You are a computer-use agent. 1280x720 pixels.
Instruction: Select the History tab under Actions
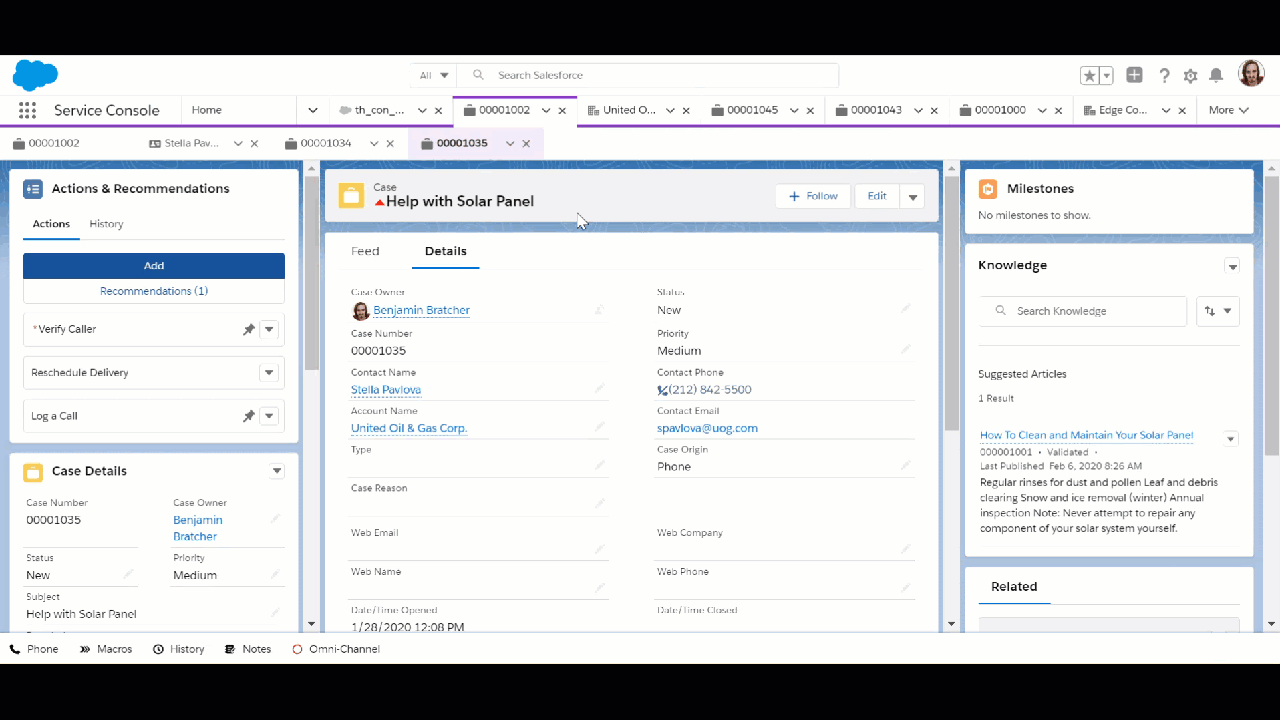[x=106, y=223]
